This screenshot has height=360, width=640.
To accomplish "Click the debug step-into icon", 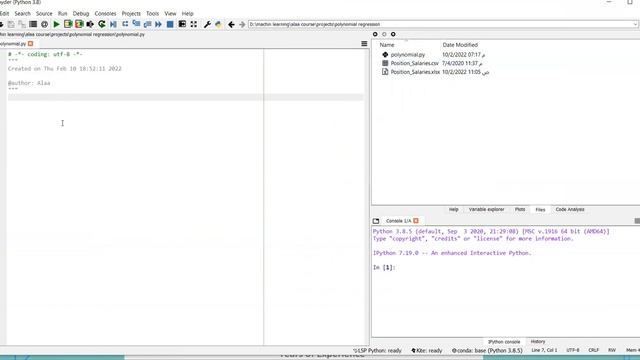I will coord(136,24).
